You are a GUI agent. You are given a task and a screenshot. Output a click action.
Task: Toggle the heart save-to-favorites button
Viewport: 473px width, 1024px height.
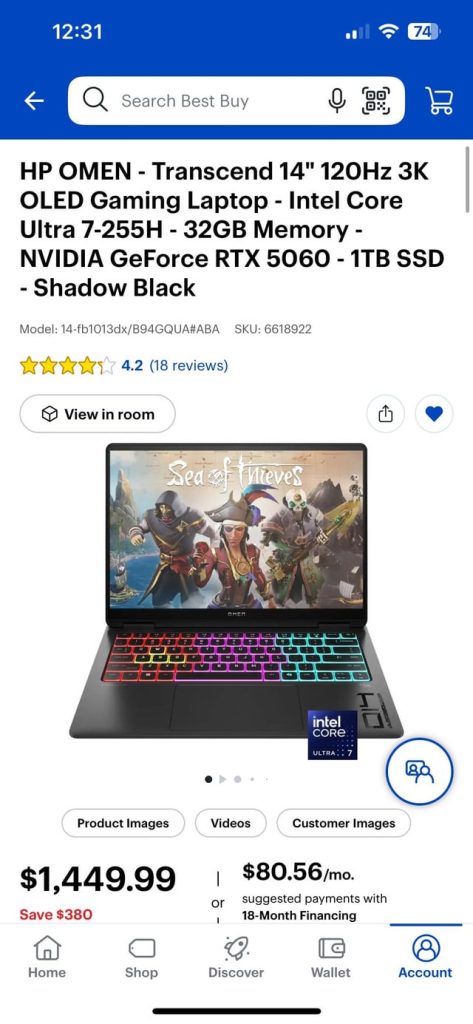tap(434, 413)
